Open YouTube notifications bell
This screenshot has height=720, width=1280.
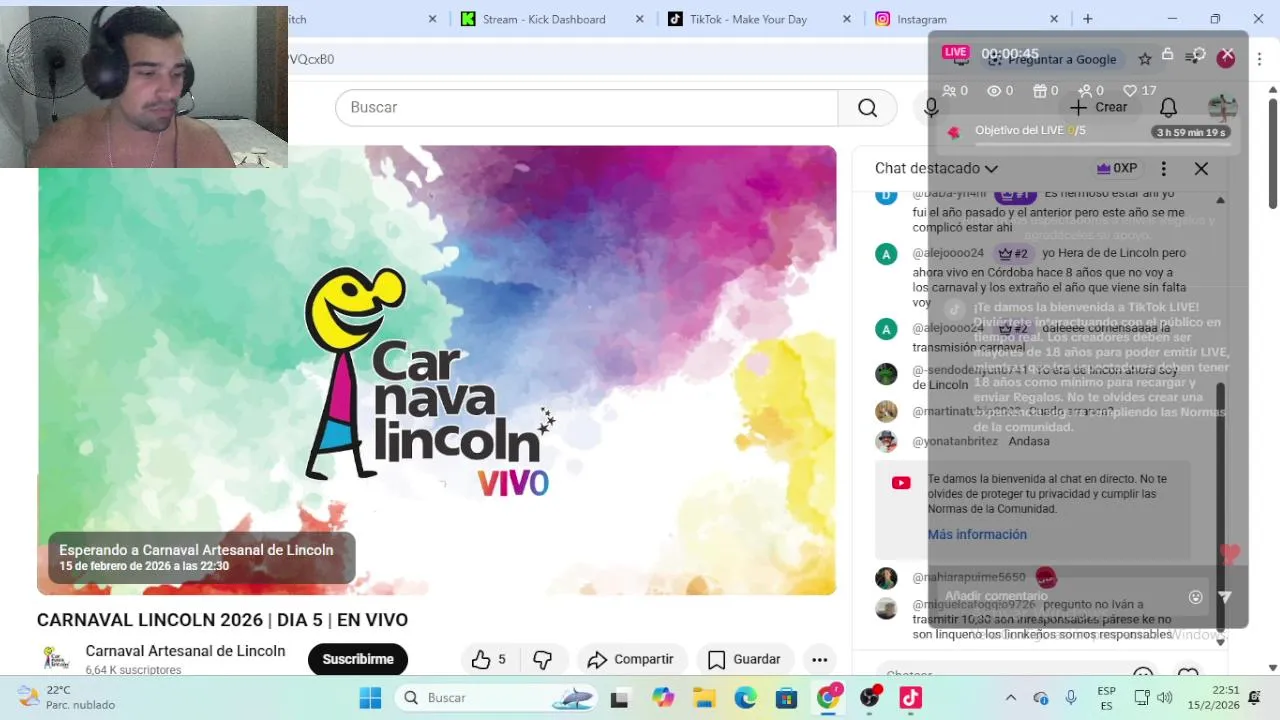point(1168,107)
